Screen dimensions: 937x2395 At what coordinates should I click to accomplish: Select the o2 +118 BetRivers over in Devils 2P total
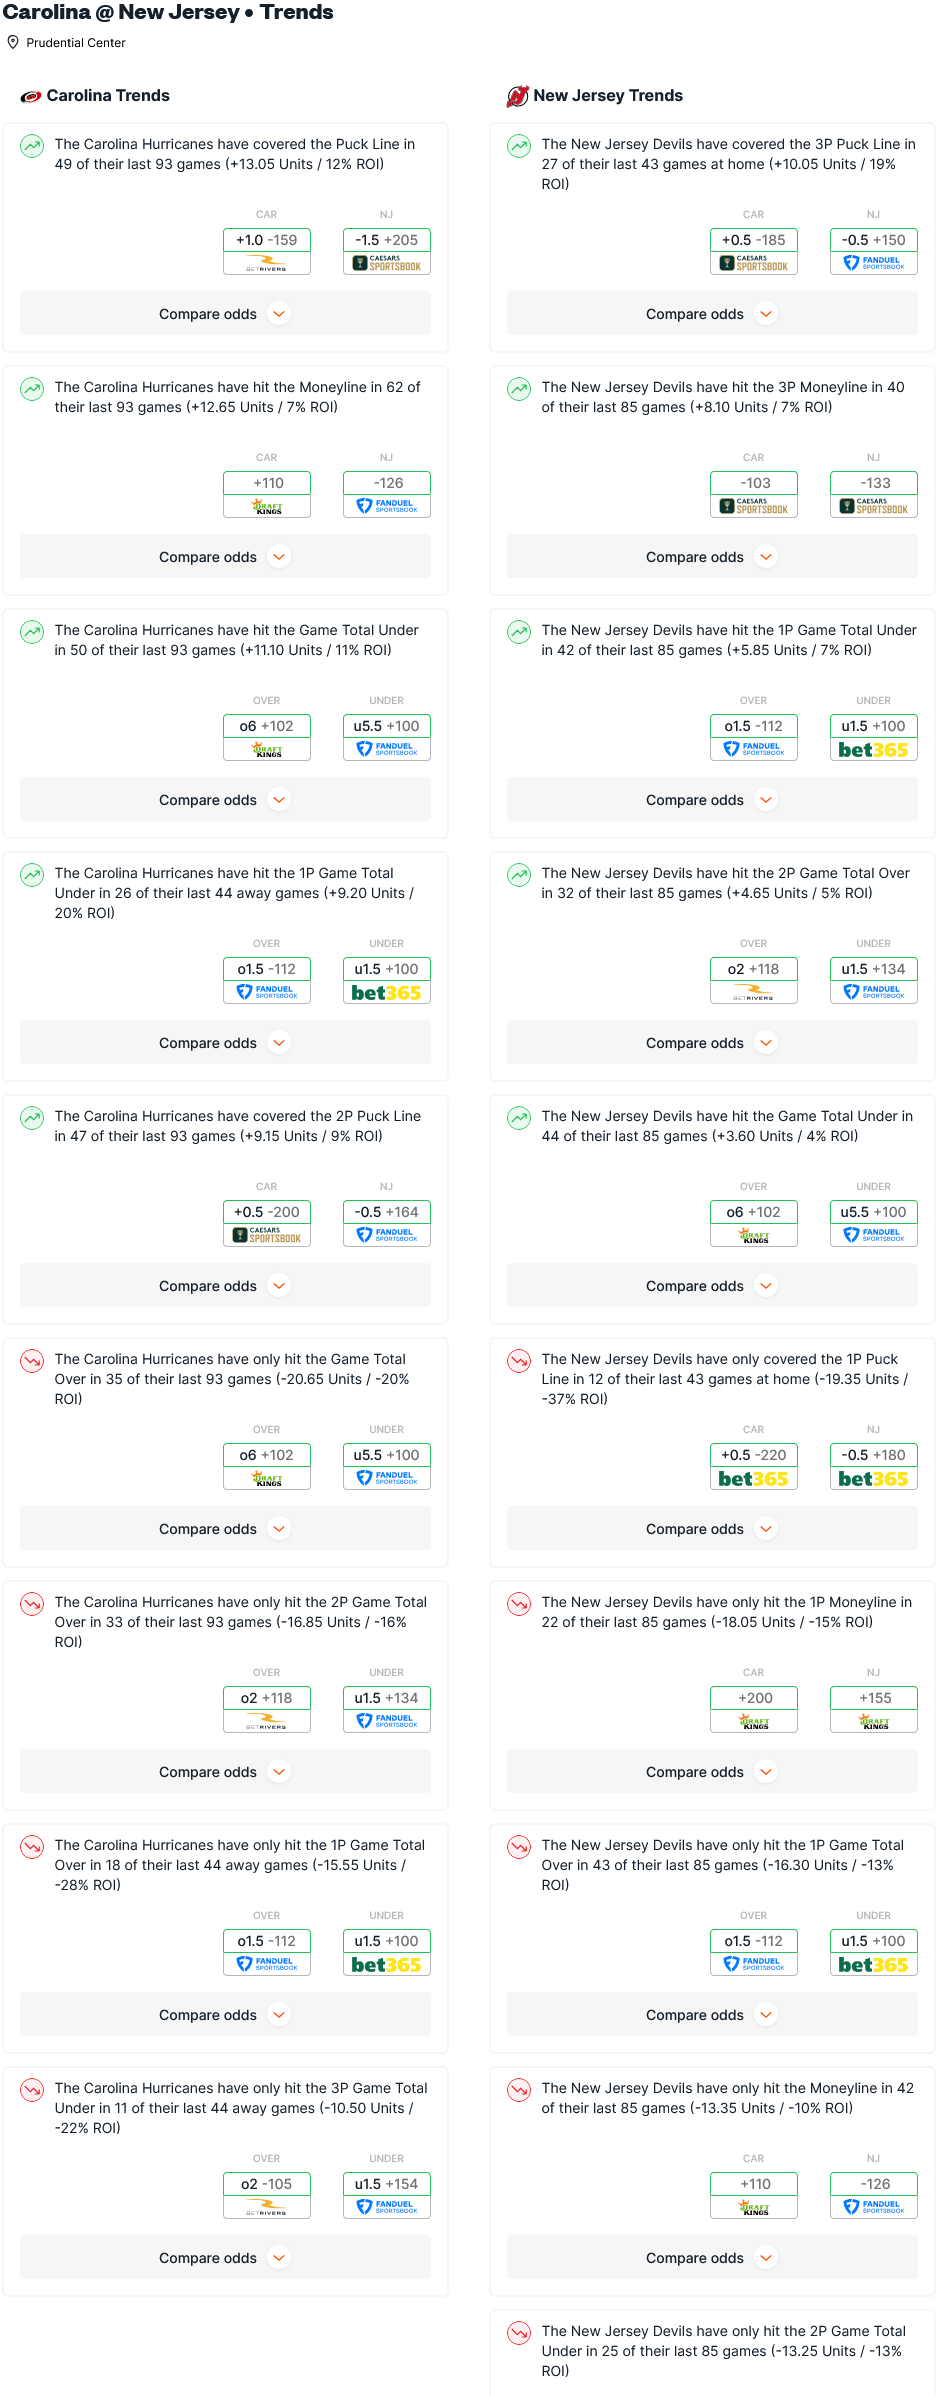pos(753,979)
